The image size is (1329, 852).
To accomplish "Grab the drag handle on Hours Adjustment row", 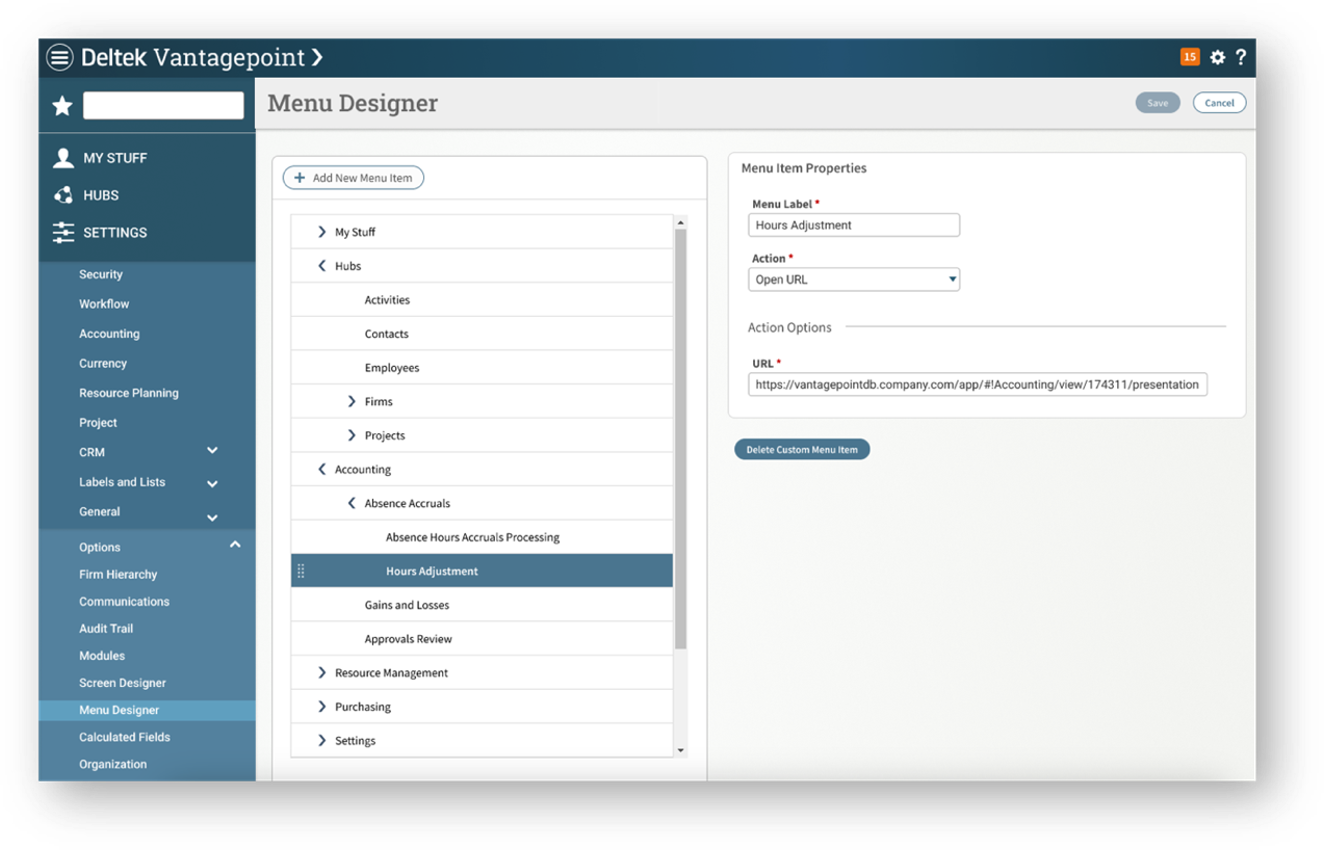I will click(x=301, y=571).
